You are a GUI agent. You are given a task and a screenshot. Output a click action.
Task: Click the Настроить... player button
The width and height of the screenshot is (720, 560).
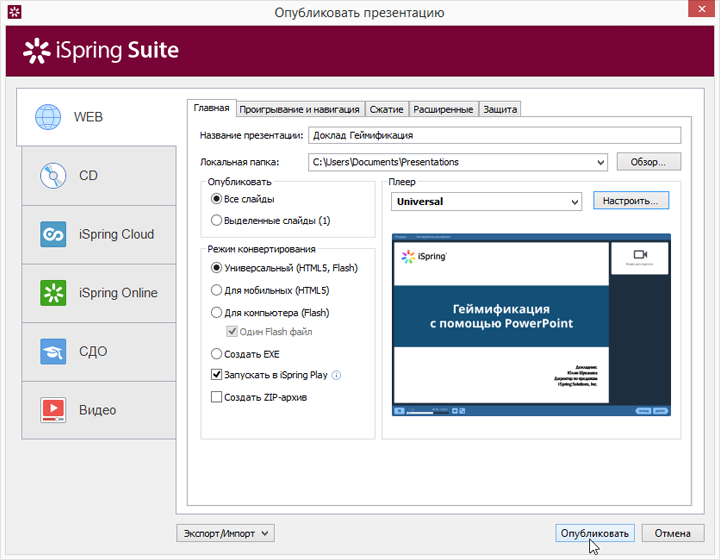click(x=630, y=201)
